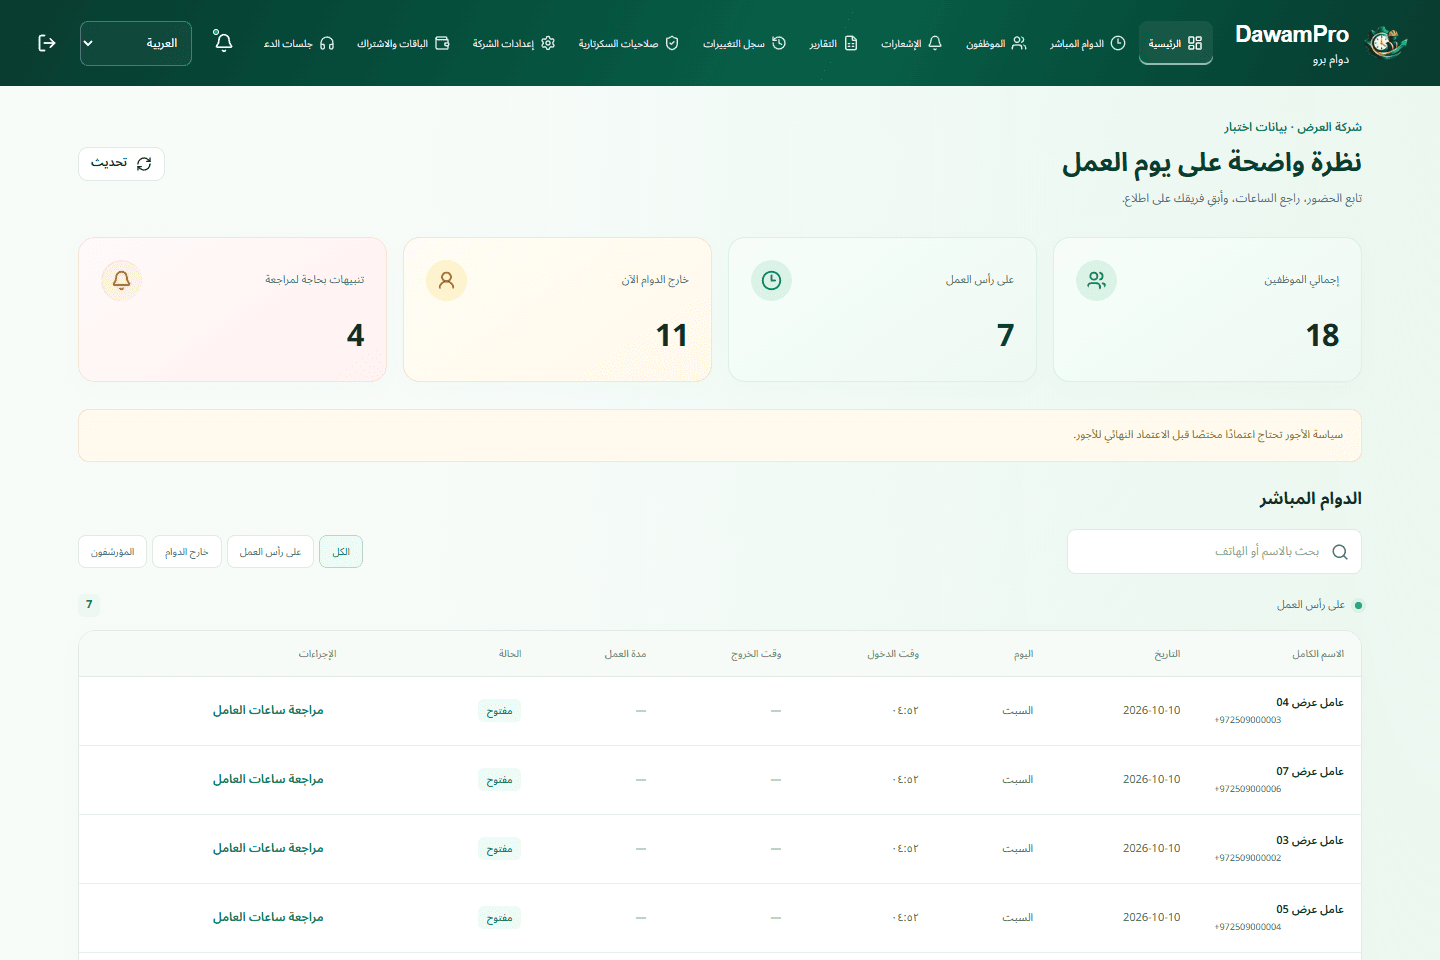
Task: Click the packages wallet icon
Action: pyautogui.click(x=442, y=43)
